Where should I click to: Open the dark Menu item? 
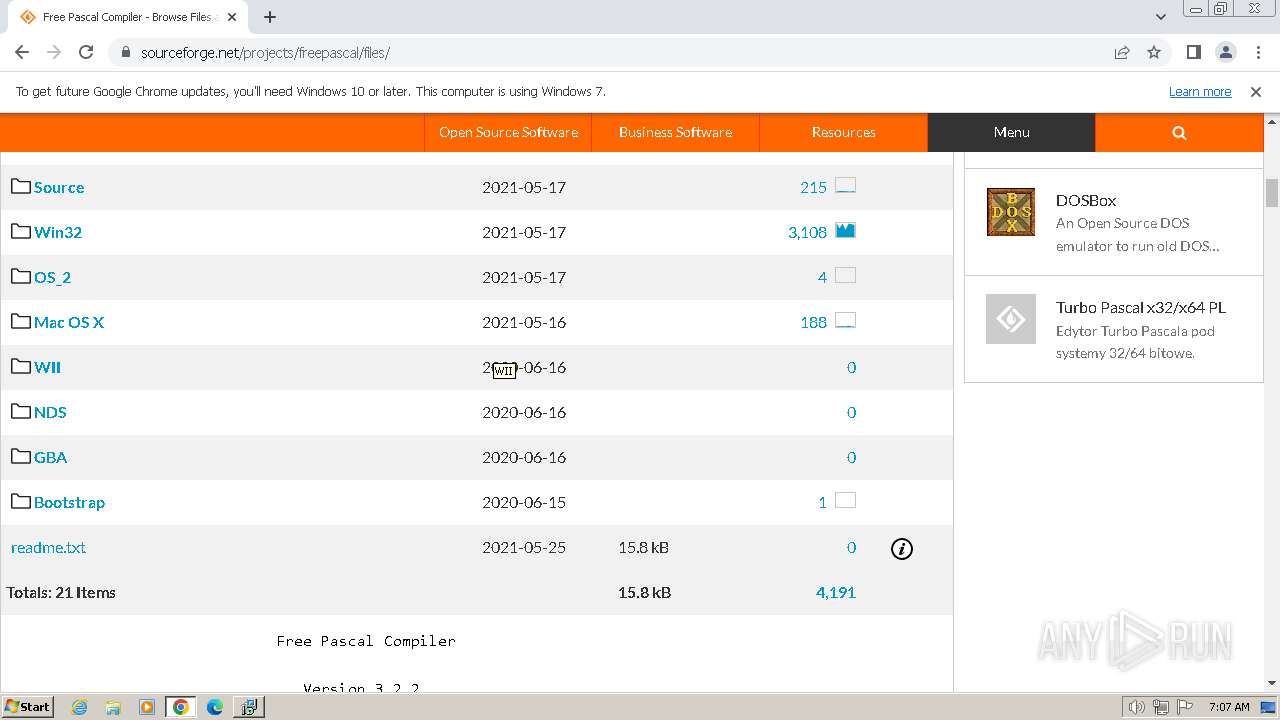point(1012,132)
